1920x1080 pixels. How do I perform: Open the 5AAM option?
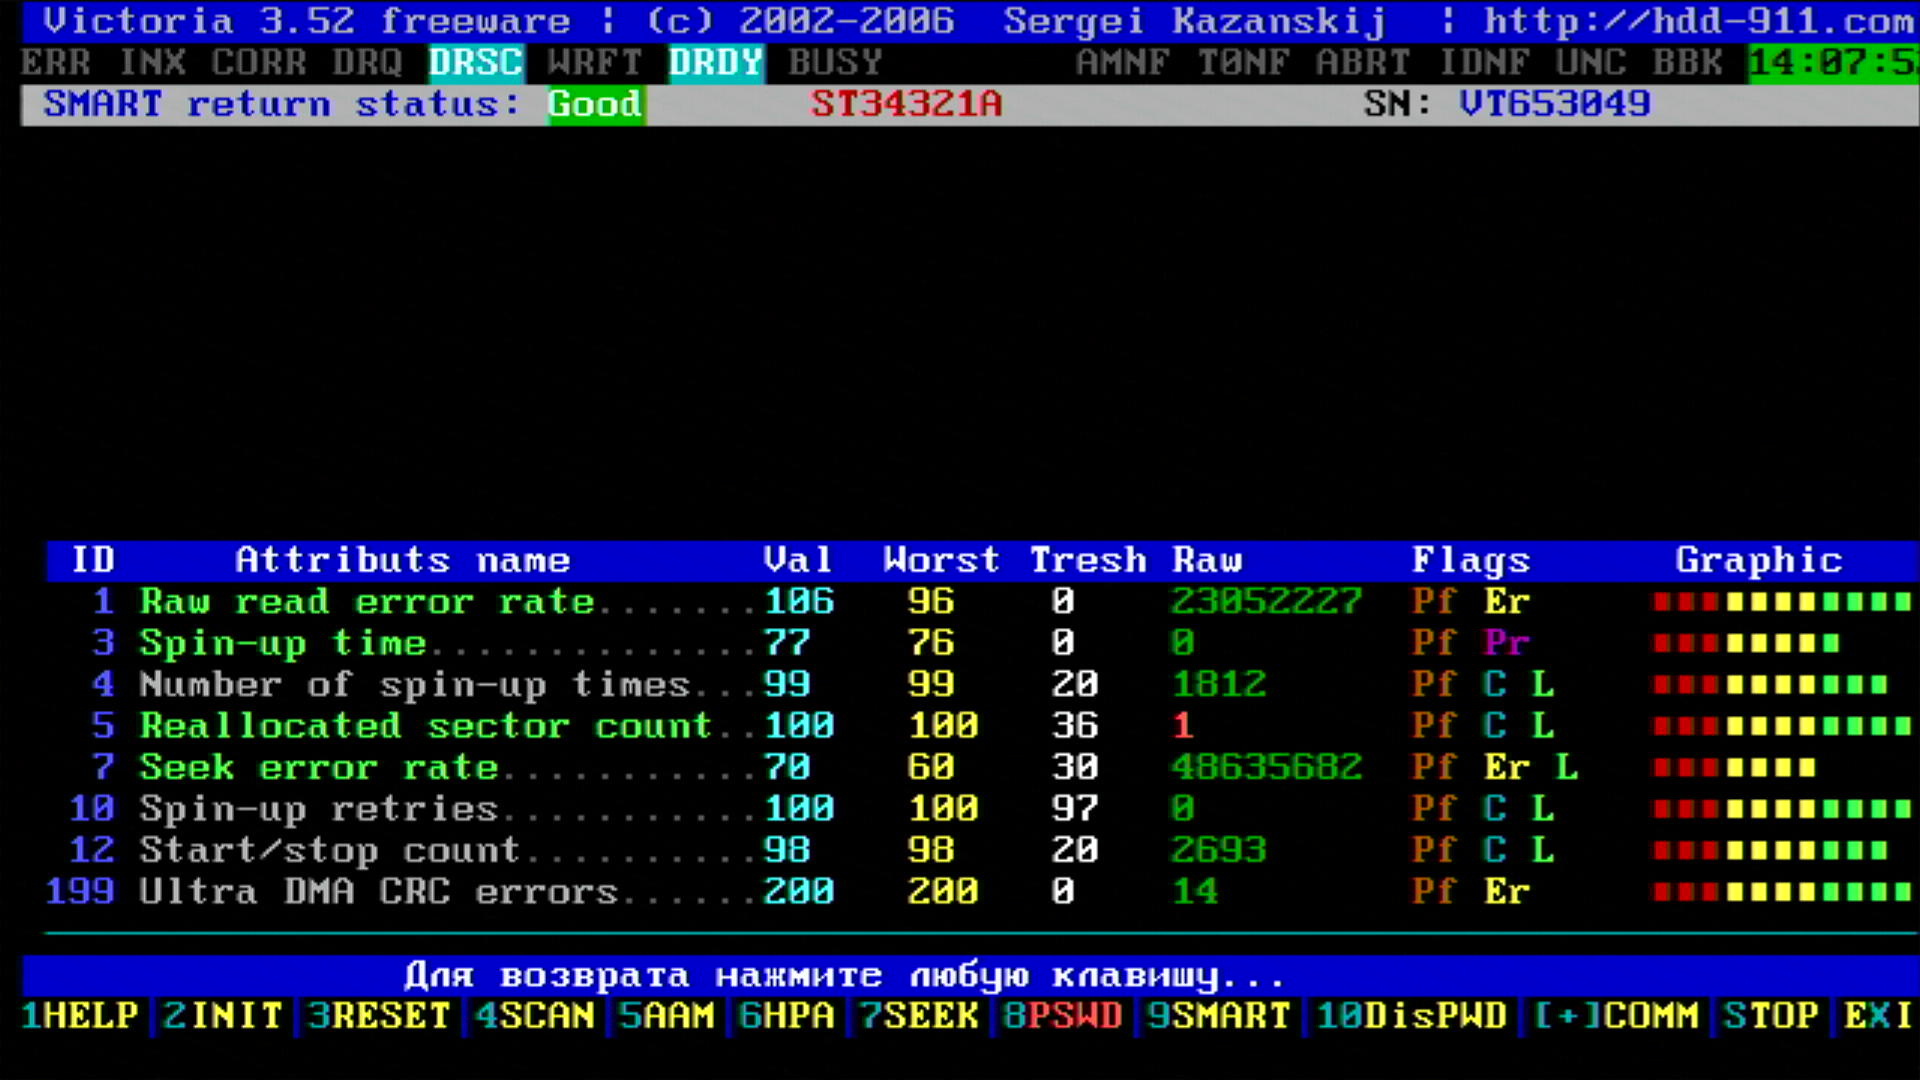(666, 1016)
